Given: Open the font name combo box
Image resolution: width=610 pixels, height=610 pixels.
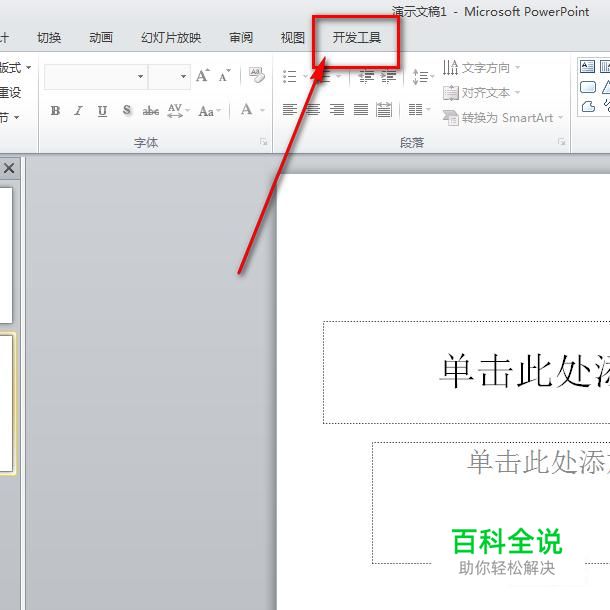Looking at the screenshot, I should point(96,76).
